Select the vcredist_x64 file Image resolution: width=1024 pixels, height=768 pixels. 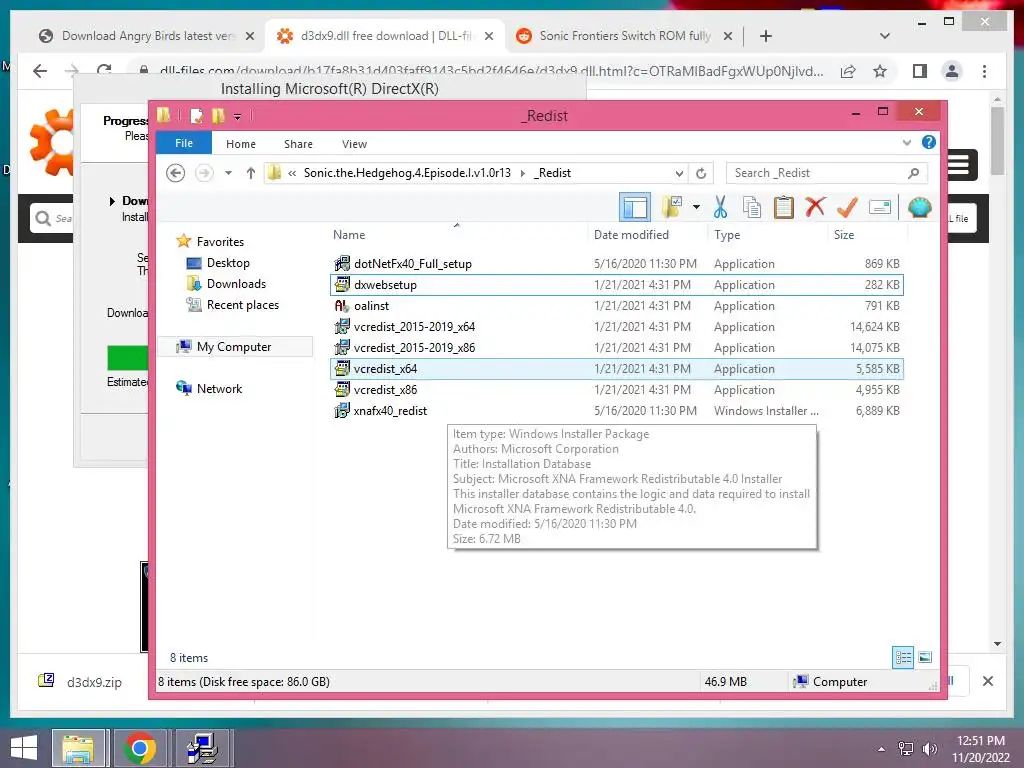click(x=616, y=368)
